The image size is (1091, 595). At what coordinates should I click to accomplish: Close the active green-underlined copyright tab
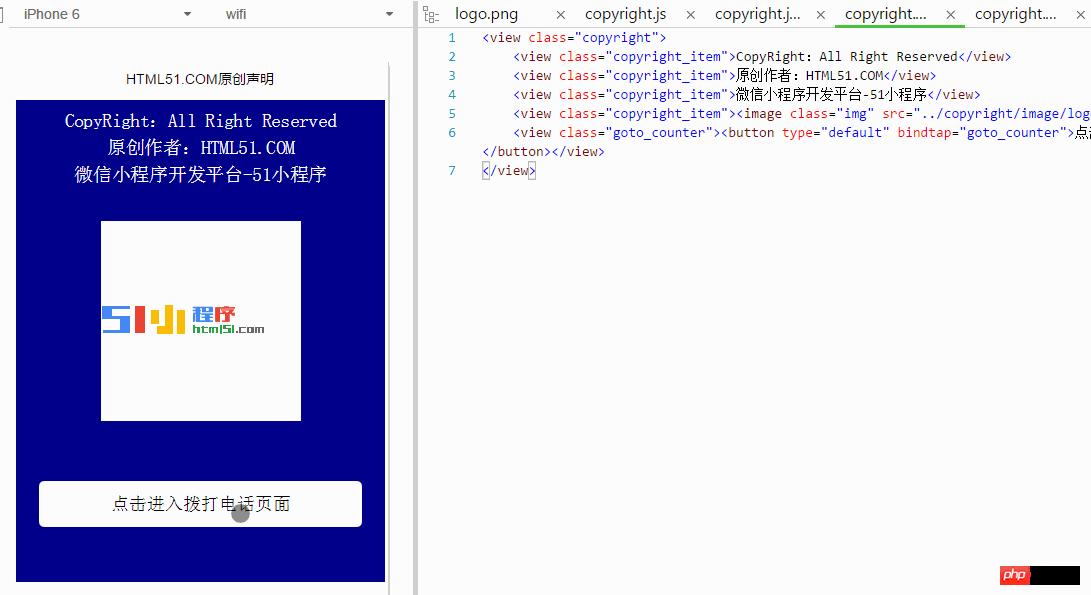(x=950, y=14)
